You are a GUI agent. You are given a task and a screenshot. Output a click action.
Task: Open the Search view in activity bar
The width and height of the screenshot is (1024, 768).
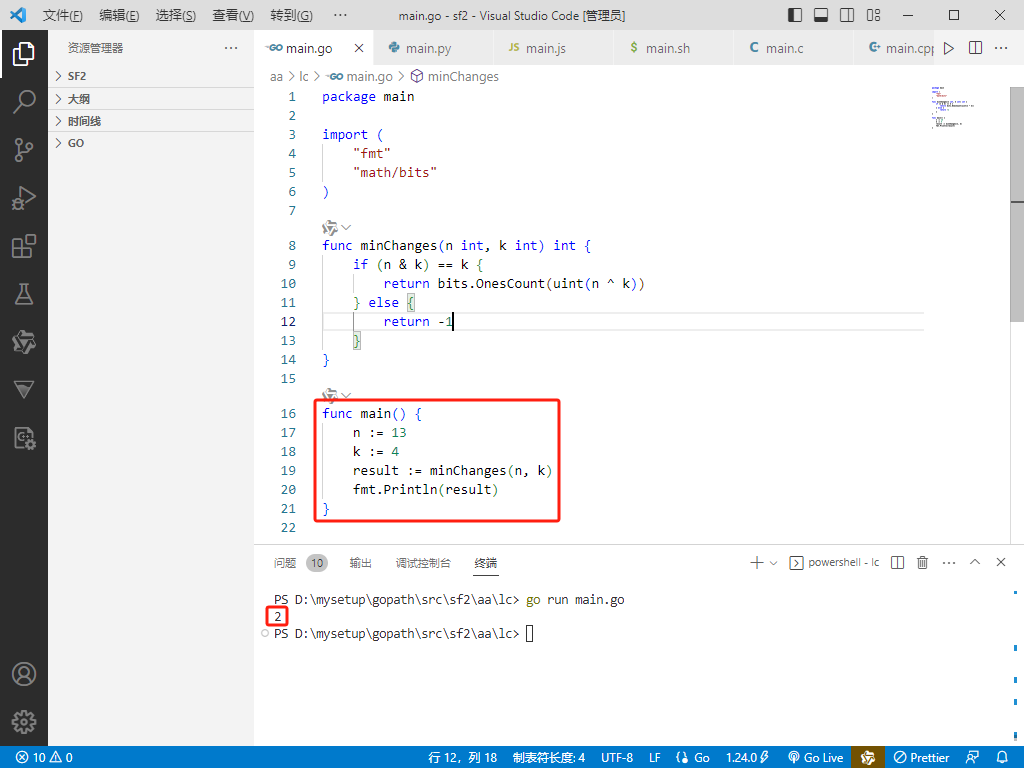pyautogui.click(x=24, y=102)
